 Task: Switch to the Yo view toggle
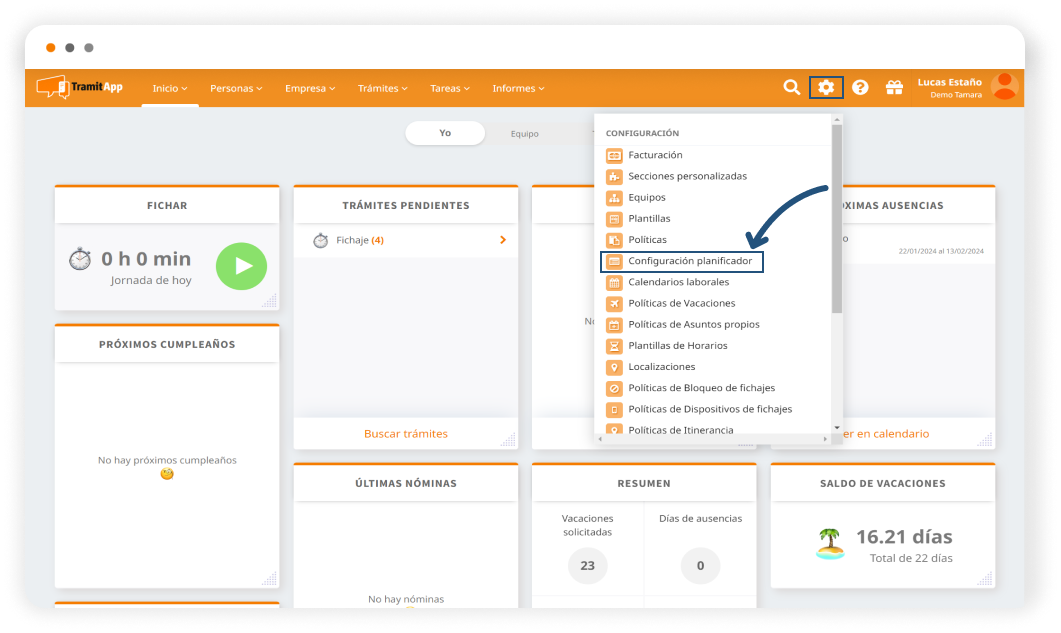[445, 133]
